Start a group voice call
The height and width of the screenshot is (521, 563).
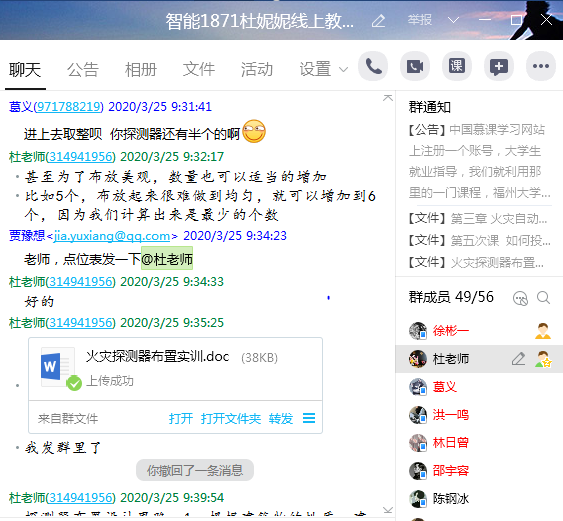tap(373, 66)
